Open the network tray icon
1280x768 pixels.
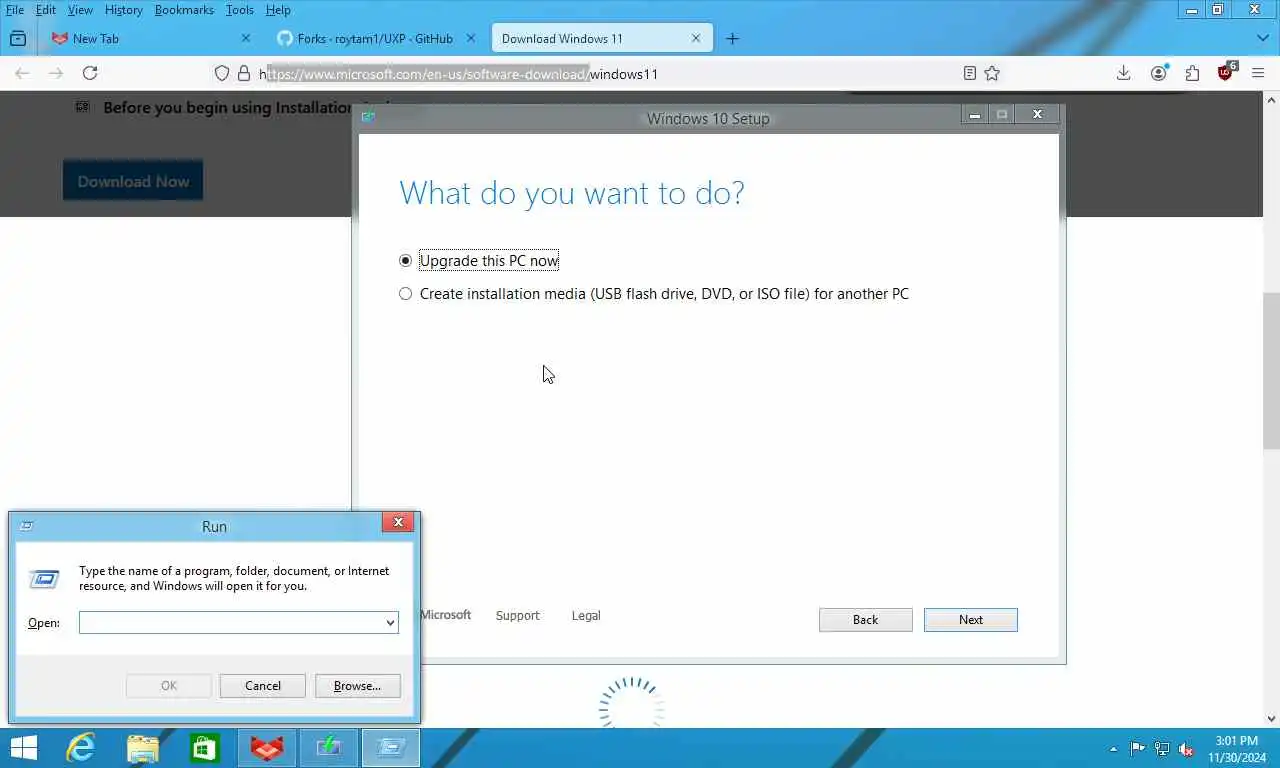(1162, 749)
